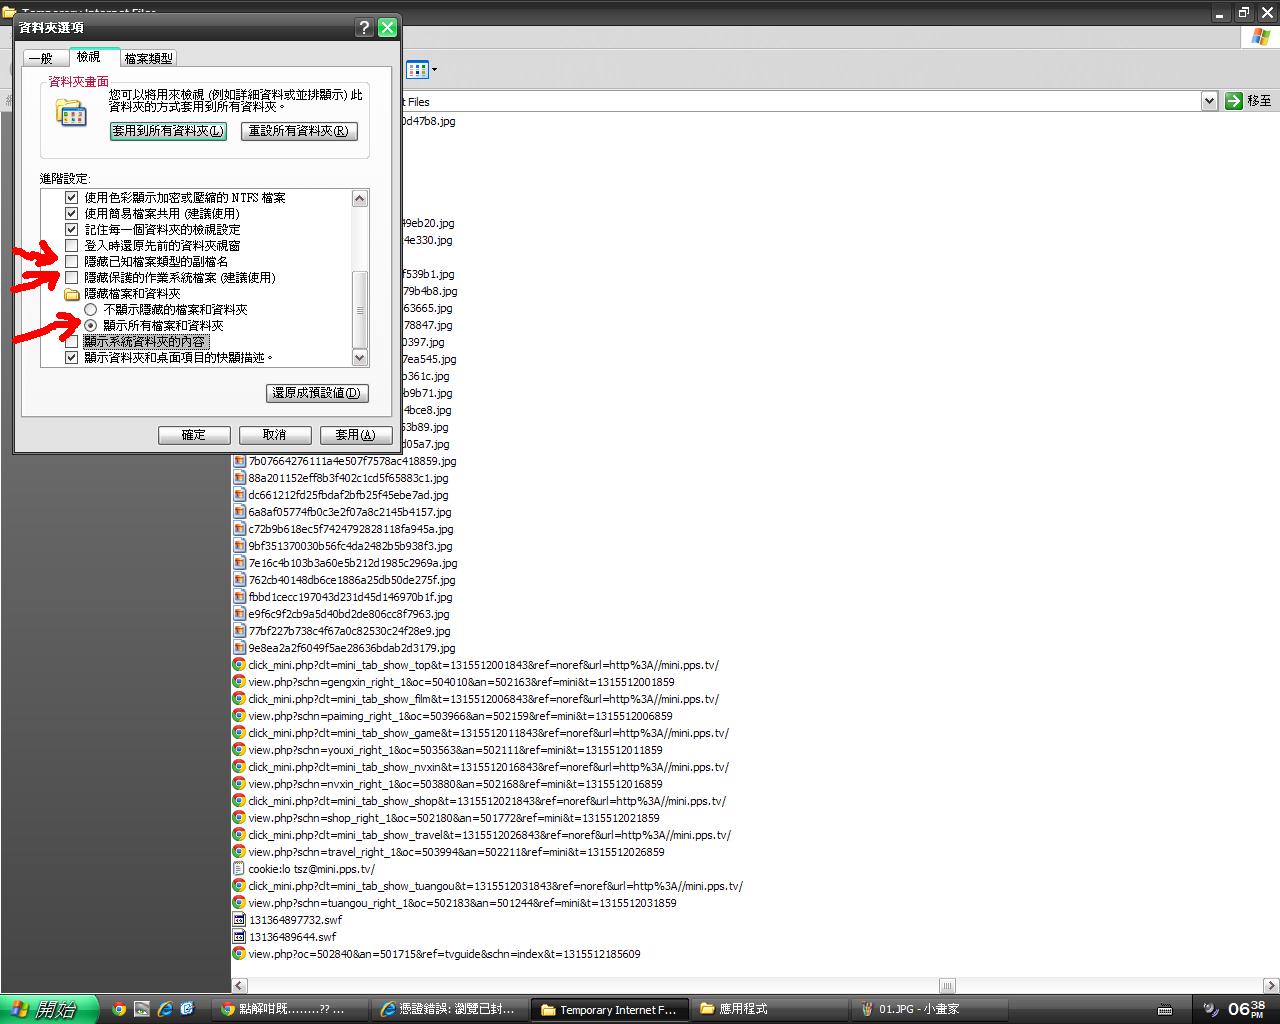Open the address bar dropdown arrow

pyautogui.click(x=1208, y=100)
